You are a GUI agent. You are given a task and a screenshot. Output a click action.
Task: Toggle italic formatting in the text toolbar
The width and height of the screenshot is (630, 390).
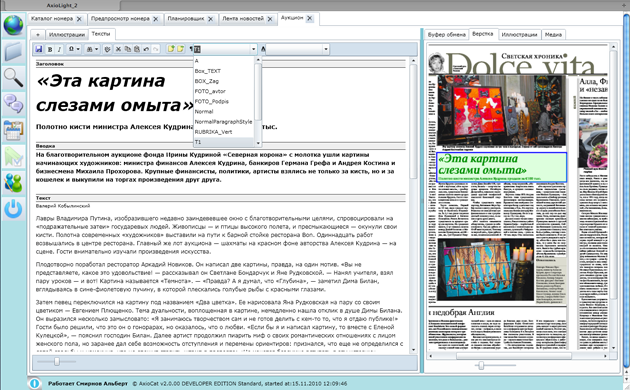pyautogui.click(x=59, y=49)
